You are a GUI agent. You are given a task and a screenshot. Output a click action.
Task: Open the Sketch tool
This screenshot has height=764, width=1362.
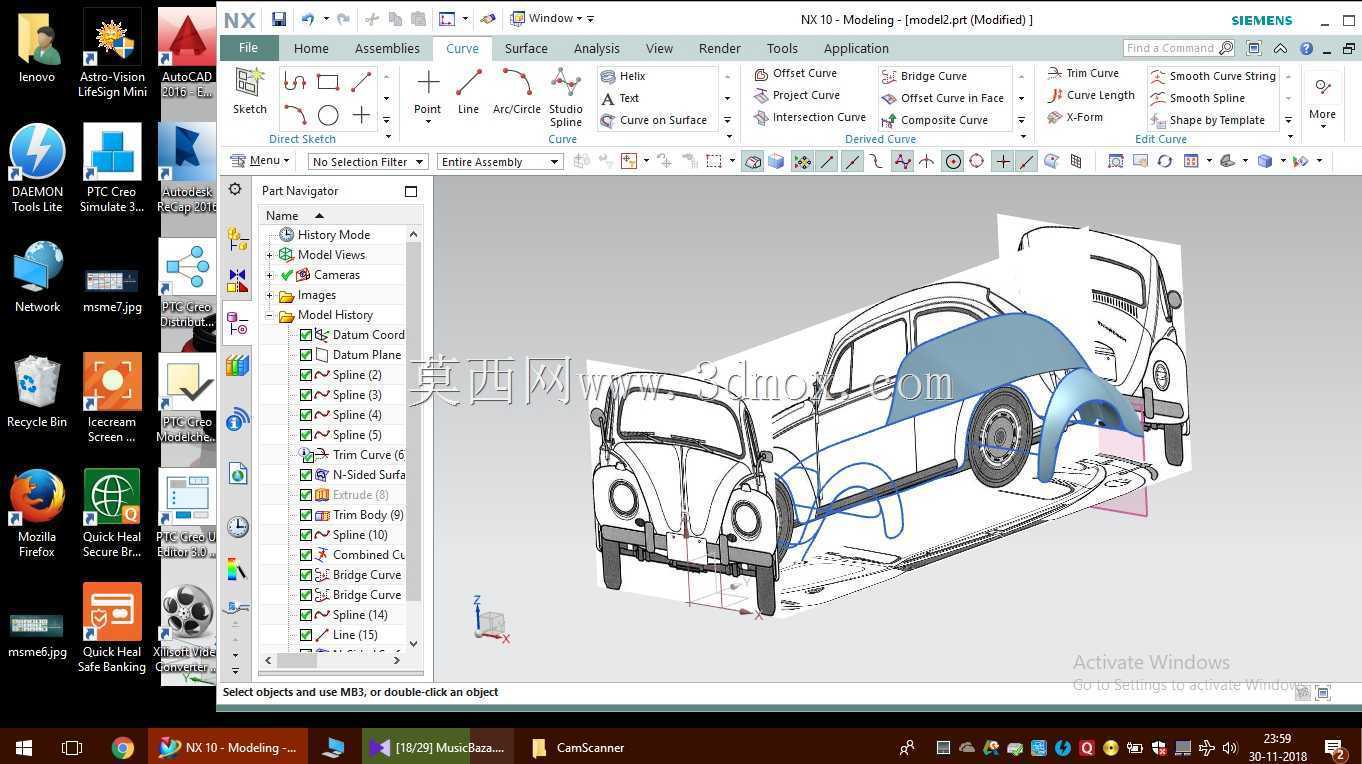pos(249,91)
